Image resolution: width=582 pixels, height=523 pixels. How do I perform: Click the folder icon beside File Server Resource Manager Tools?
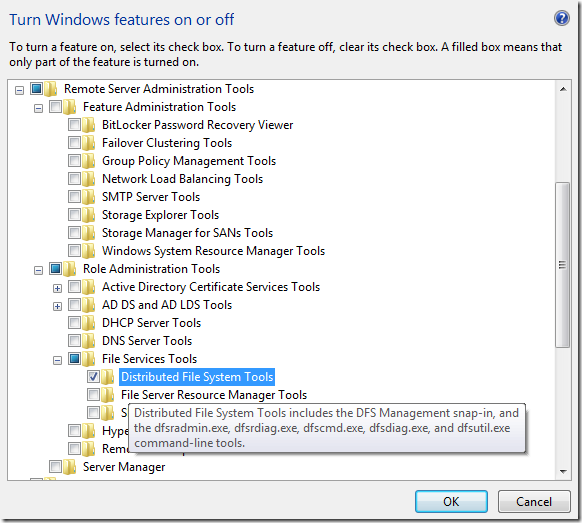tap(108, 395)
